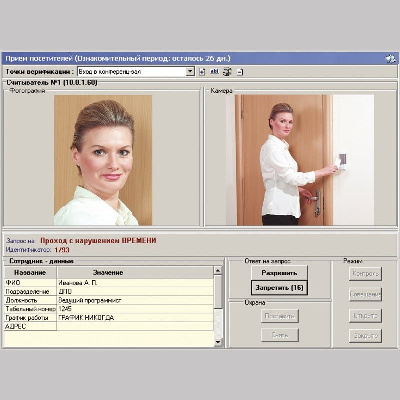Click the Снять guard button
The image size is (400, 400).
(x=280, y=335)
